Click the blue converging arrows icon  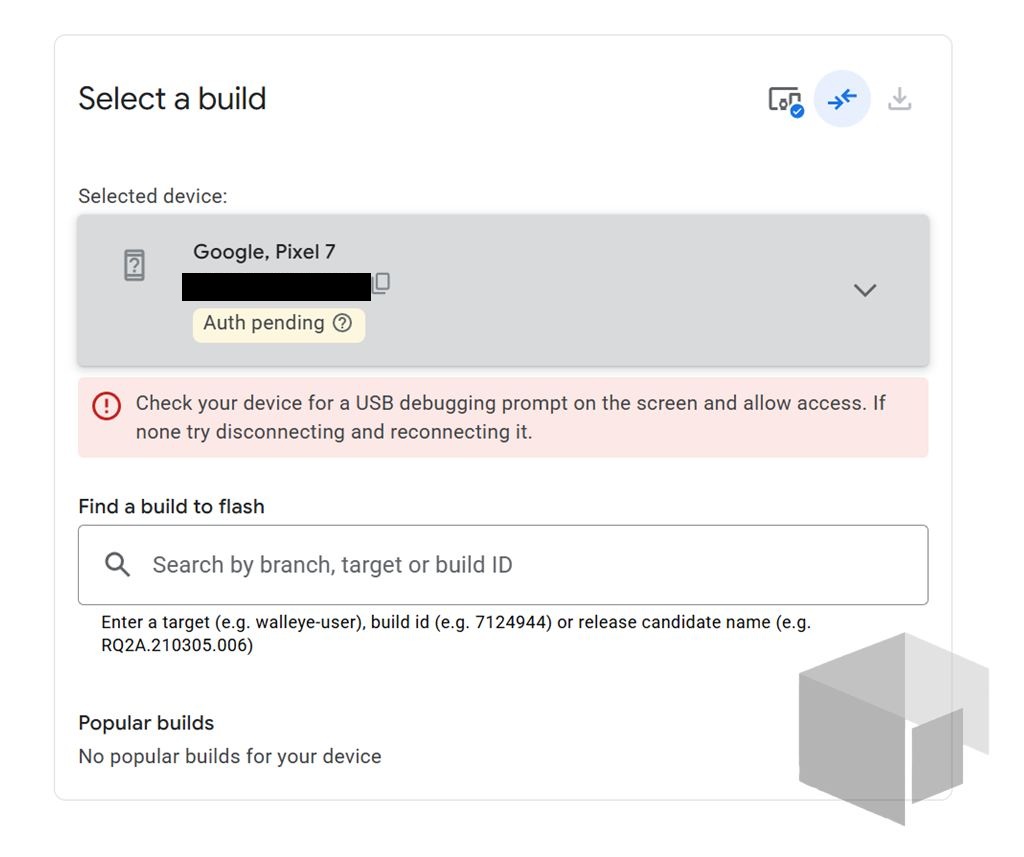tap(842, 99)
